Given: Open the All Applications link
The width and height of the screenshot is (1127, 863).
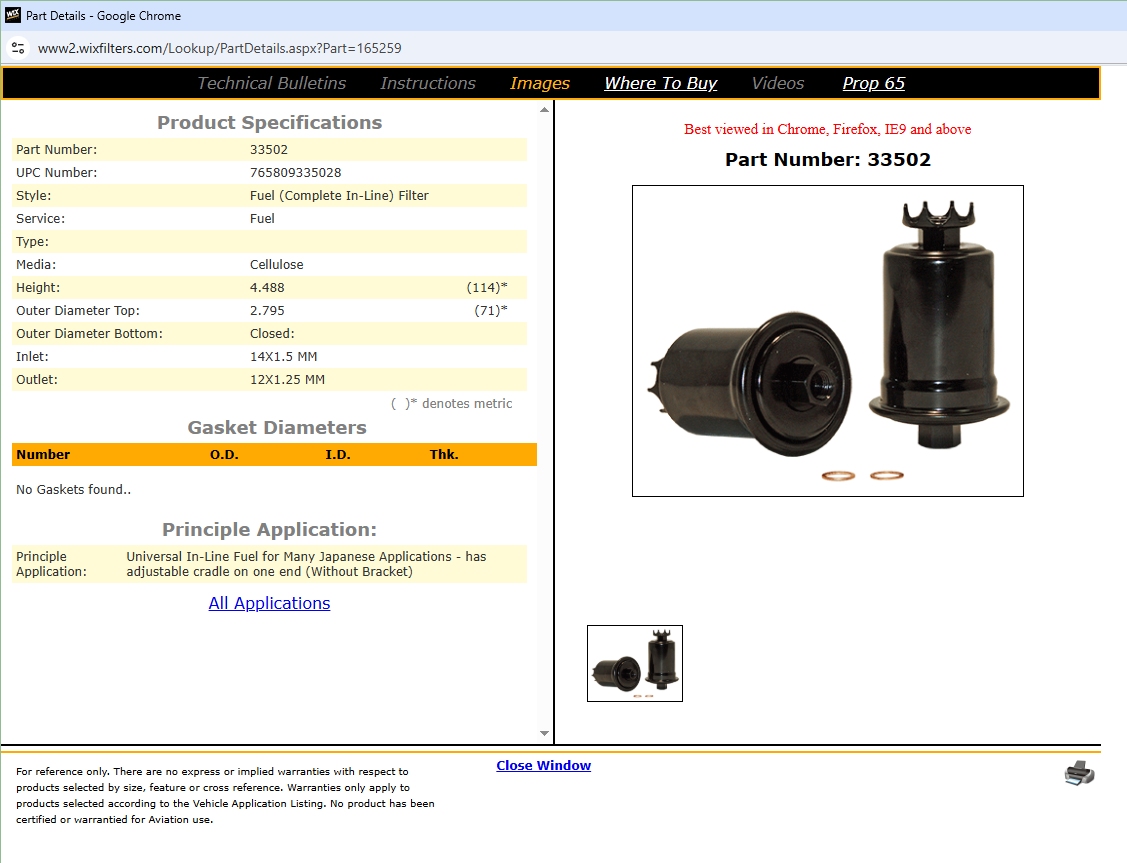Looking at the screenshot, I should [x=270, y=603].
